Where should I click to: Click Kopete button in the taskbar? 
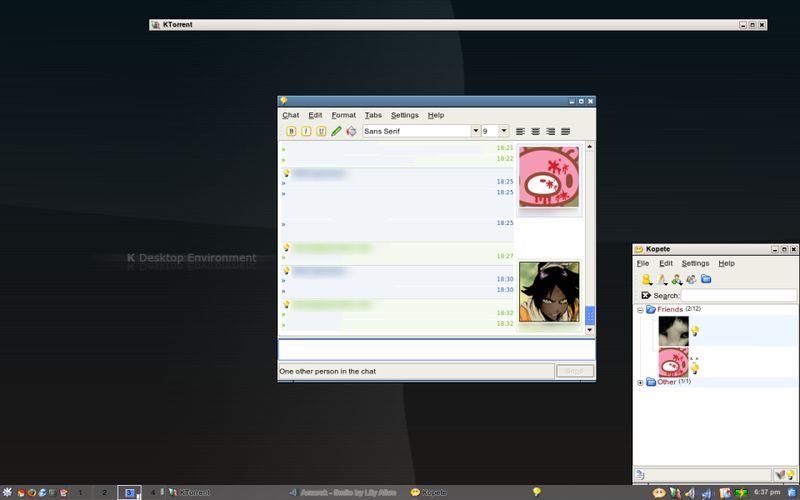pyautogui.click(x=428, y=492)
